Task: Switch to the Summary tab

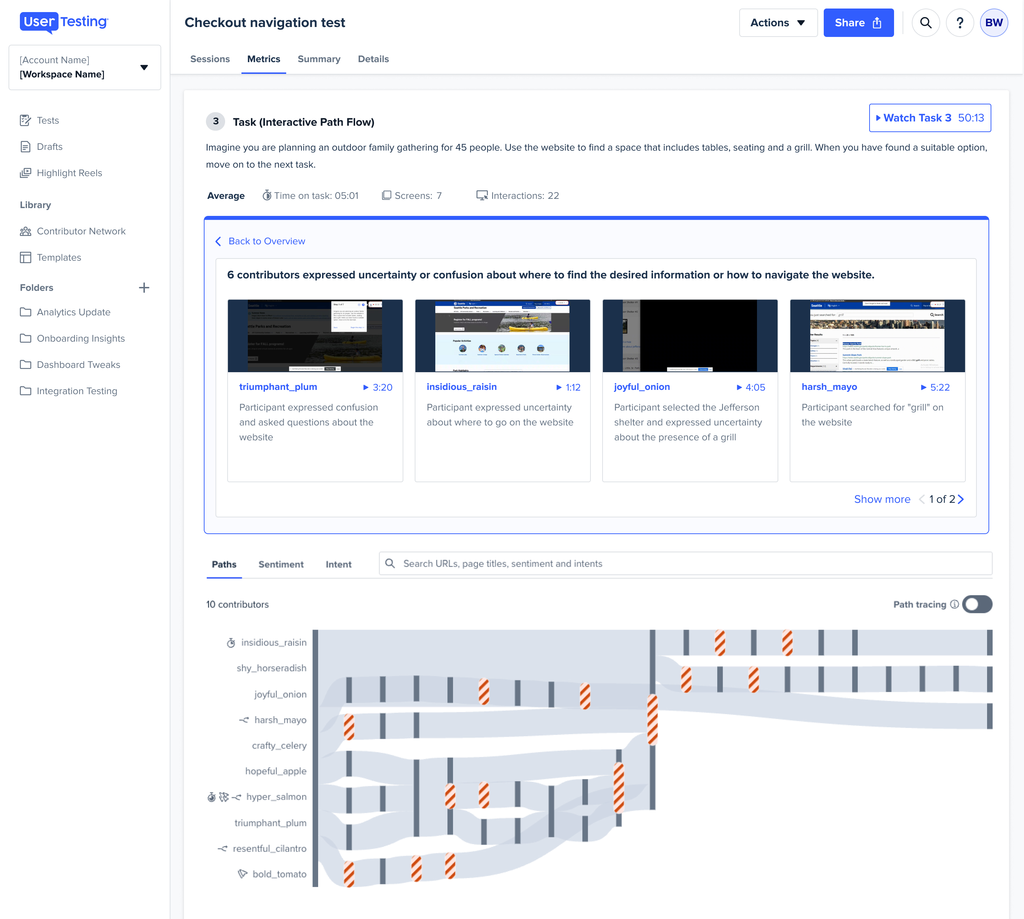Action: click(319, 59)
